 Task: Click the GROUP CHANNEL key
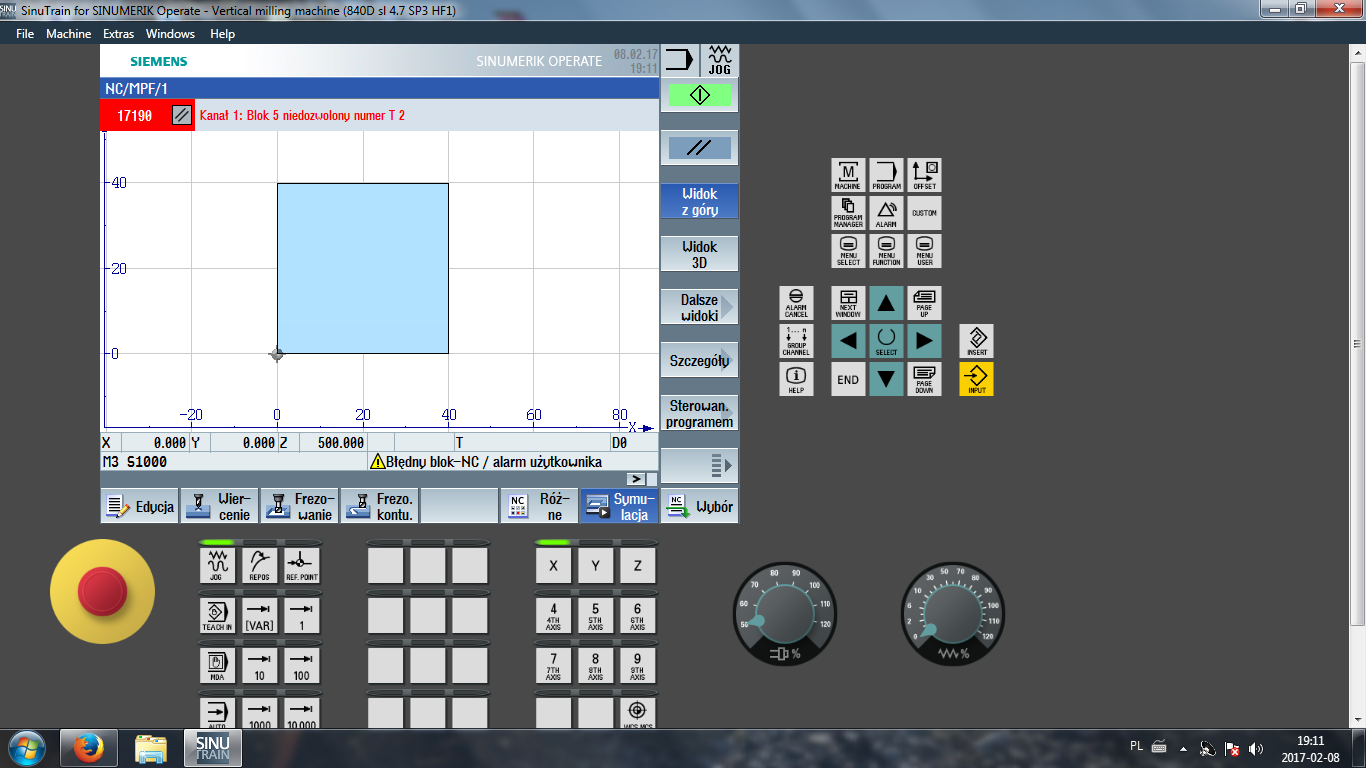click(x=796, y=341)
